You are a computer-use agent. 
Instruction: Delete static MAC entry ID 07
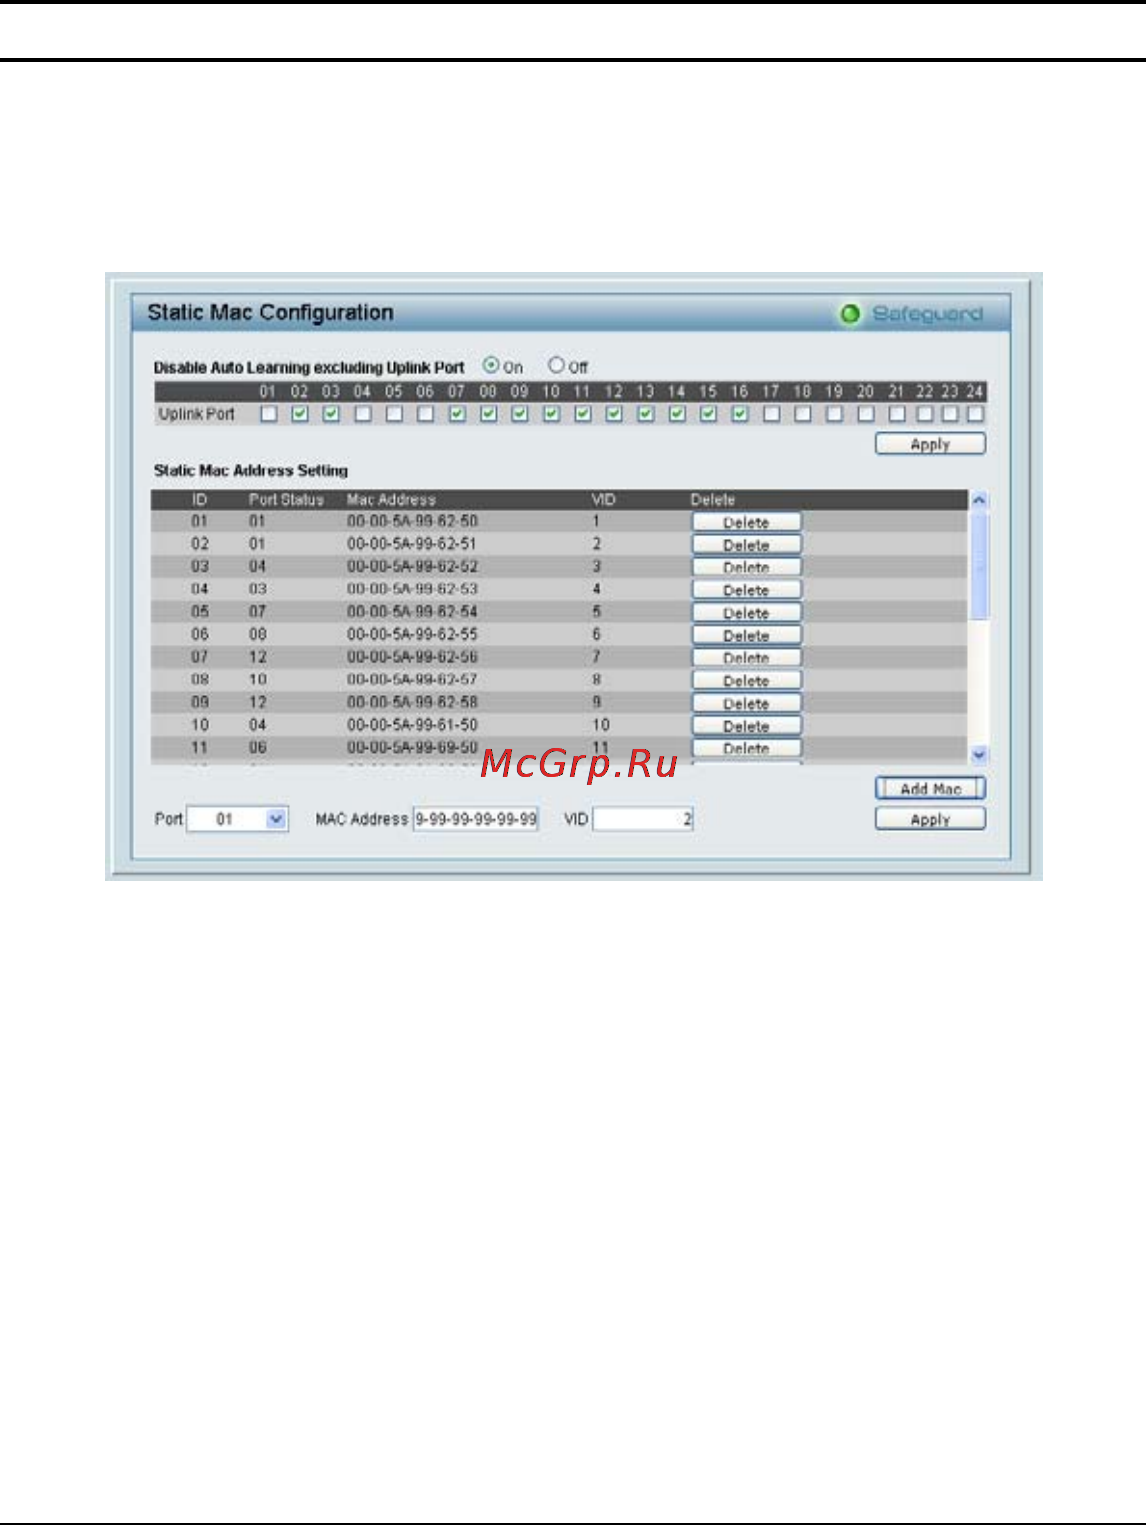746,658
